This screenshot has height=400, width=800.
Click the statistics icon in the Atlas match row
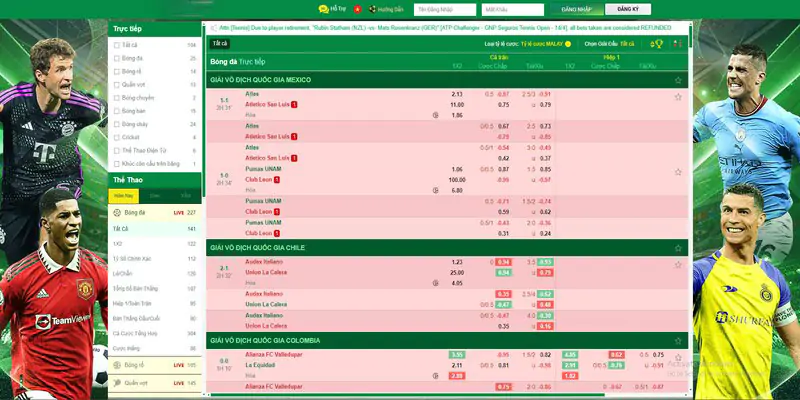[434, 115]
